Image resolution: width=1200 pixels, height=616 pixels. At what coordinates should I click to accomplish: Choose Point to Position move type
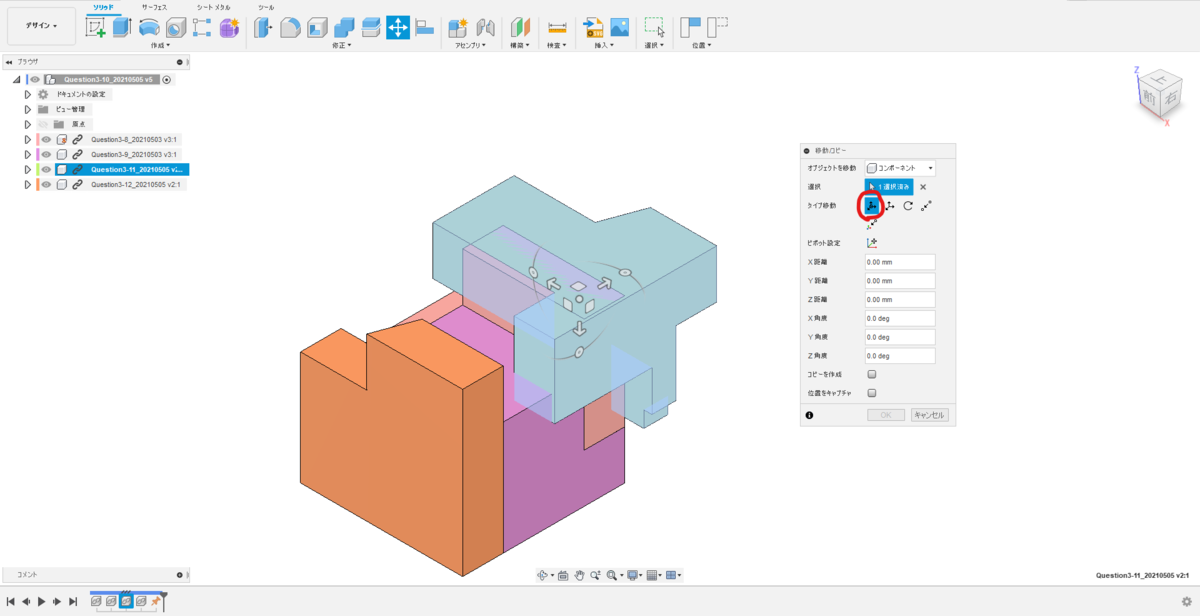click(x=871, y=225)
